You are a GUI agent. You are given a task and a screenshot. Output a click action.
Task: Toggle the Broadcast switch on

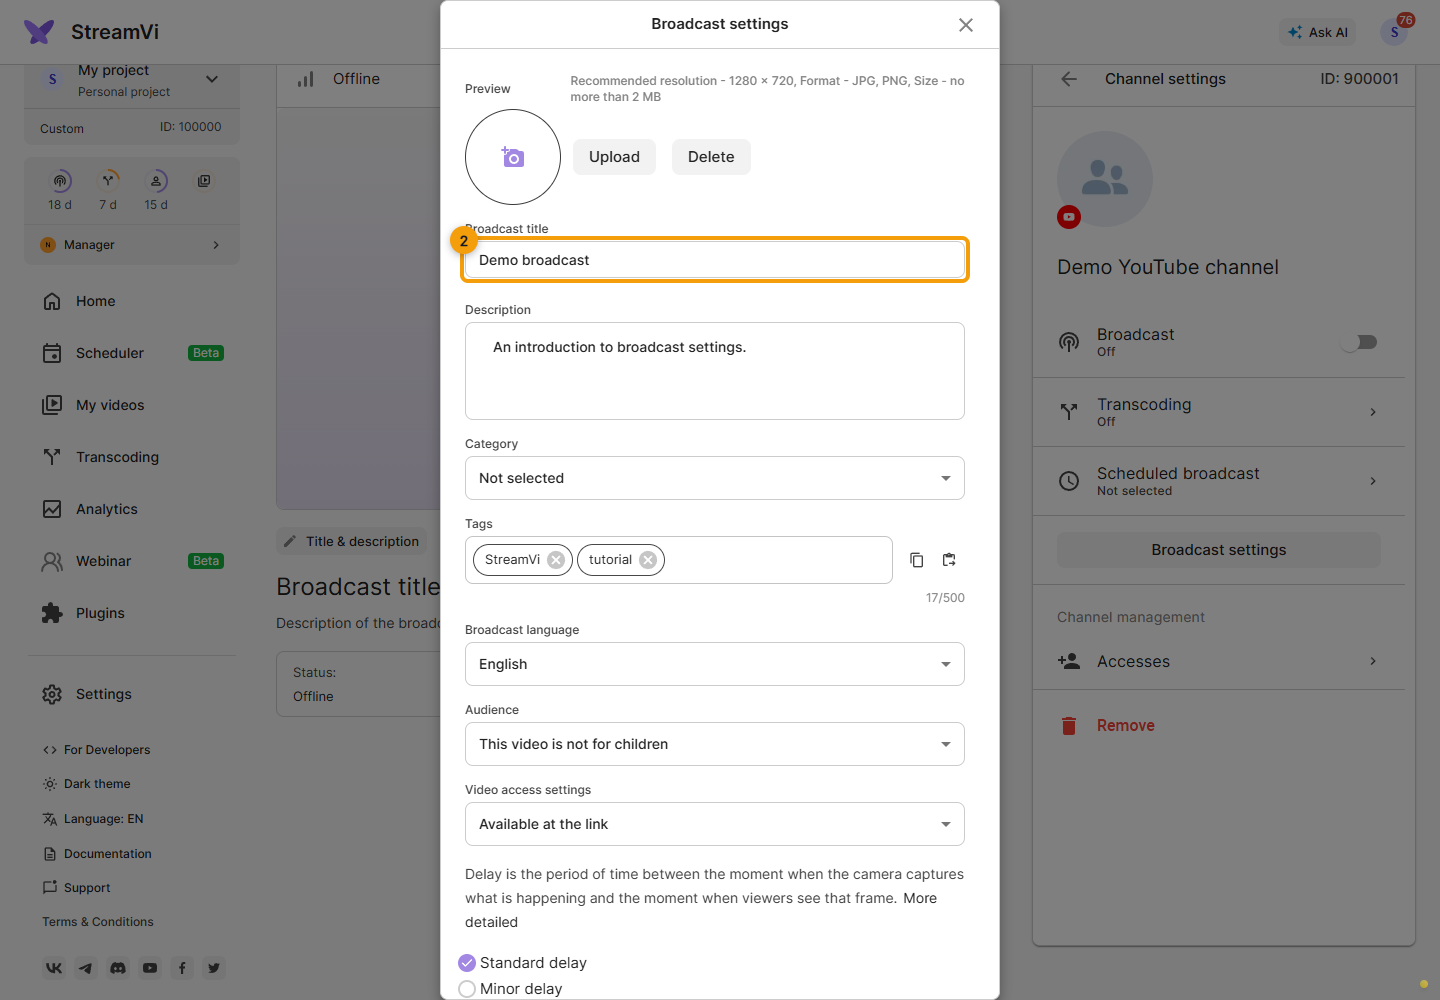tap(1360, 342)
